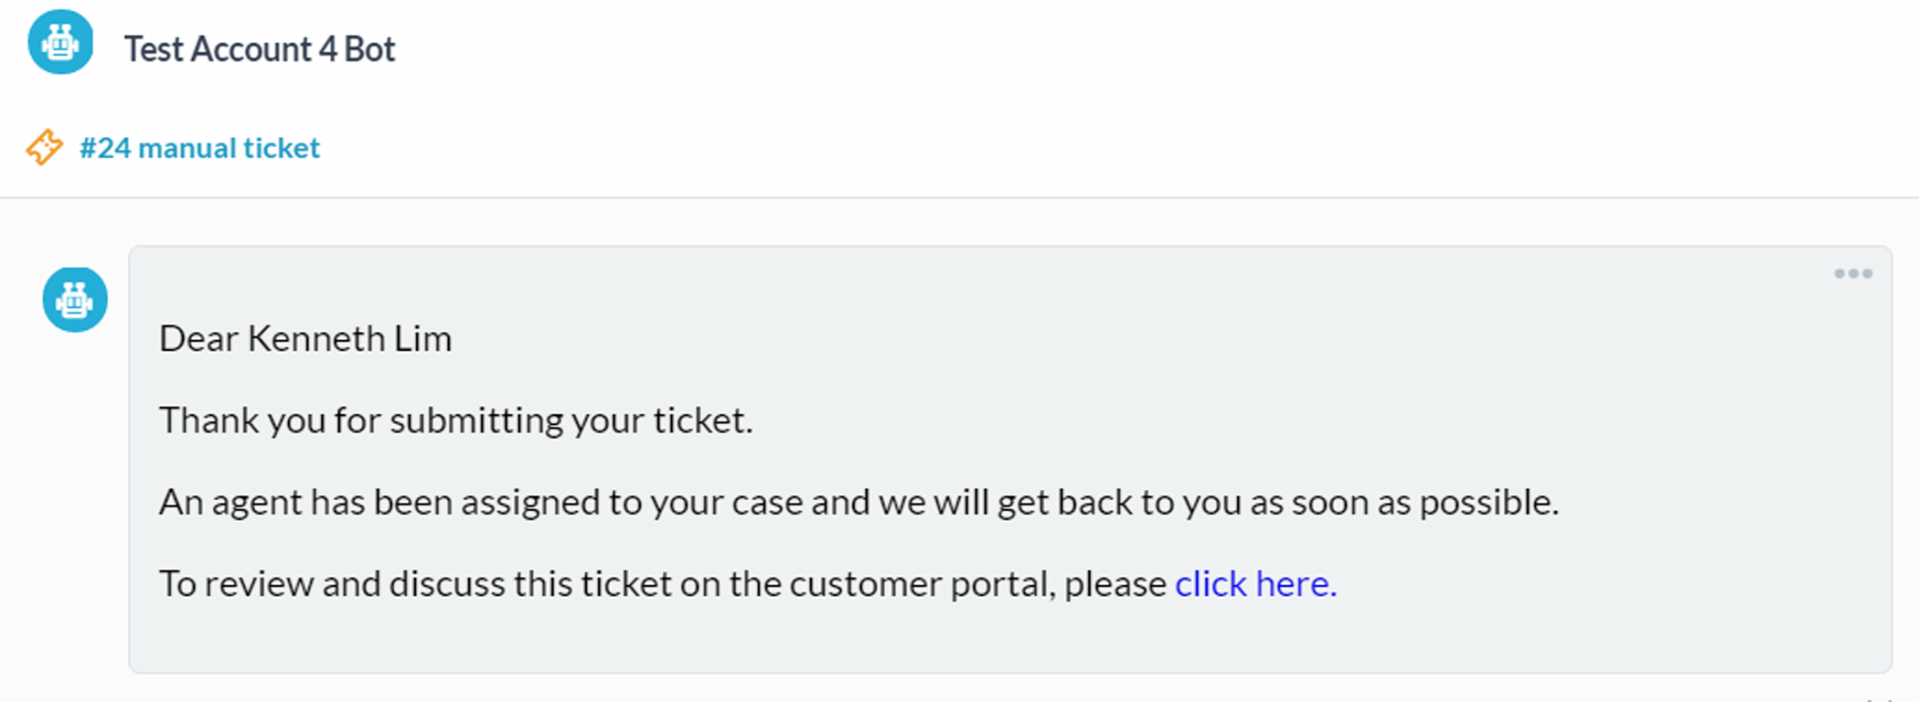
Task: Click the bot avatar beside the header title
Action: pyautogui.click(x=60, y=43)
